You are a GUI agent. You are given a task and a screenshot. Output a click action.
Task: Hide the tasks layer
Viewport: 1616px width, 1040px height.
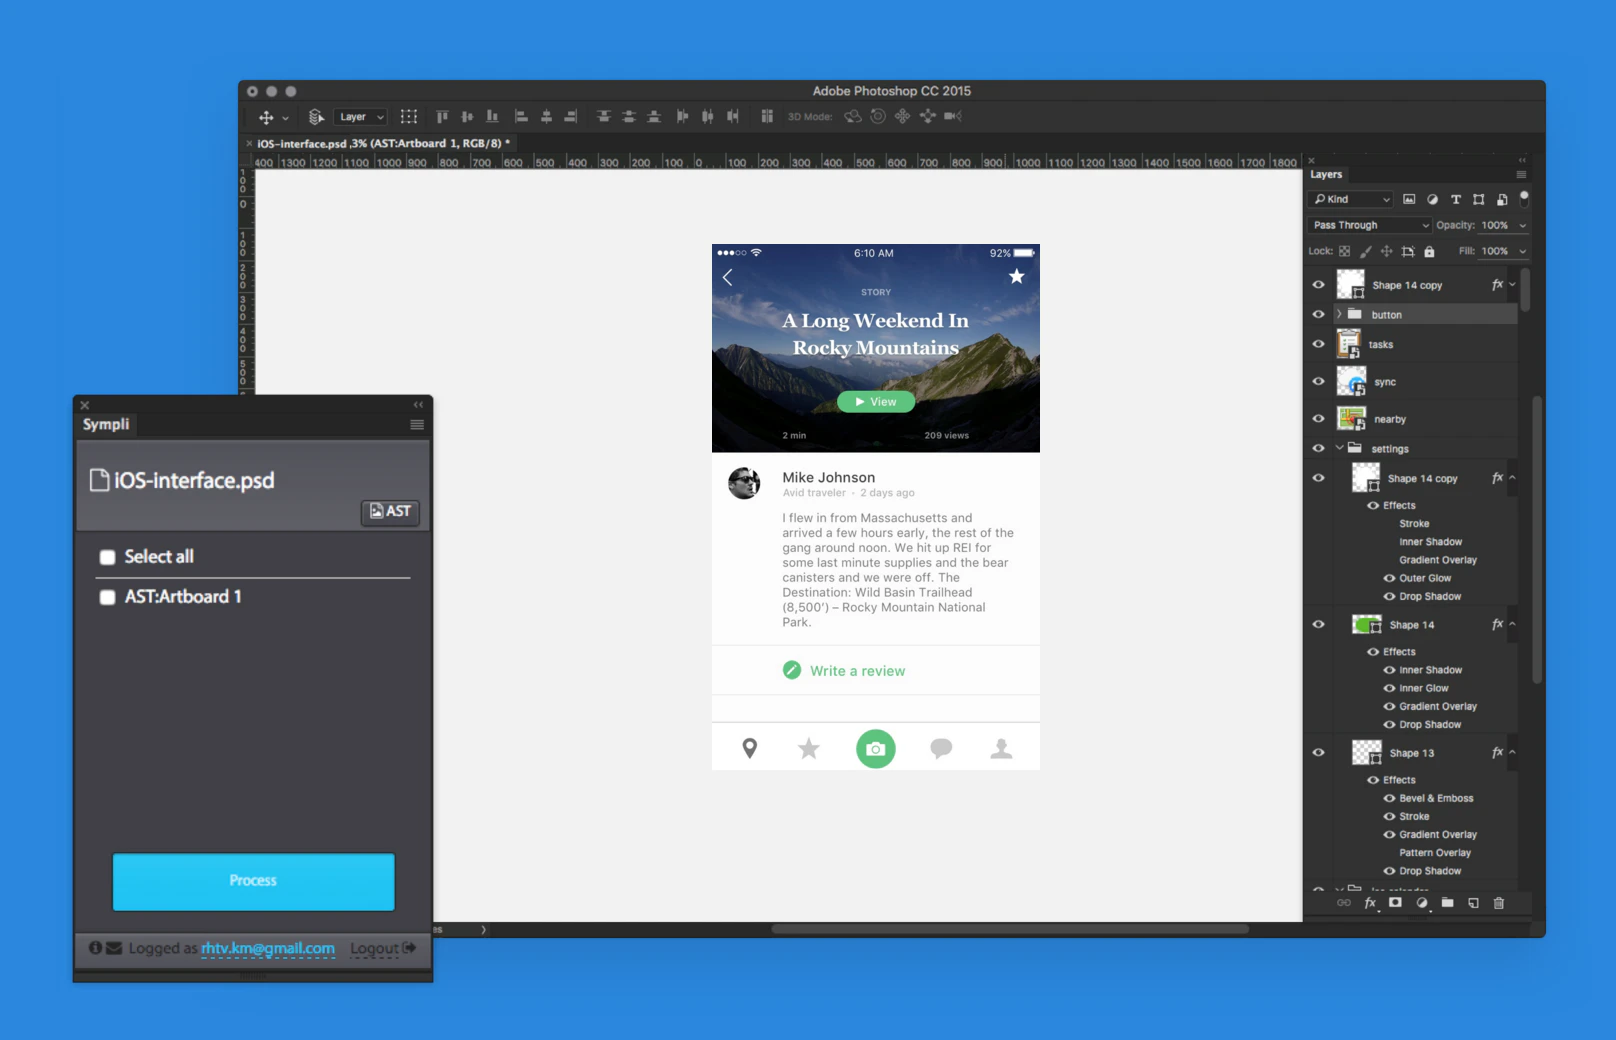point(1318,344)
